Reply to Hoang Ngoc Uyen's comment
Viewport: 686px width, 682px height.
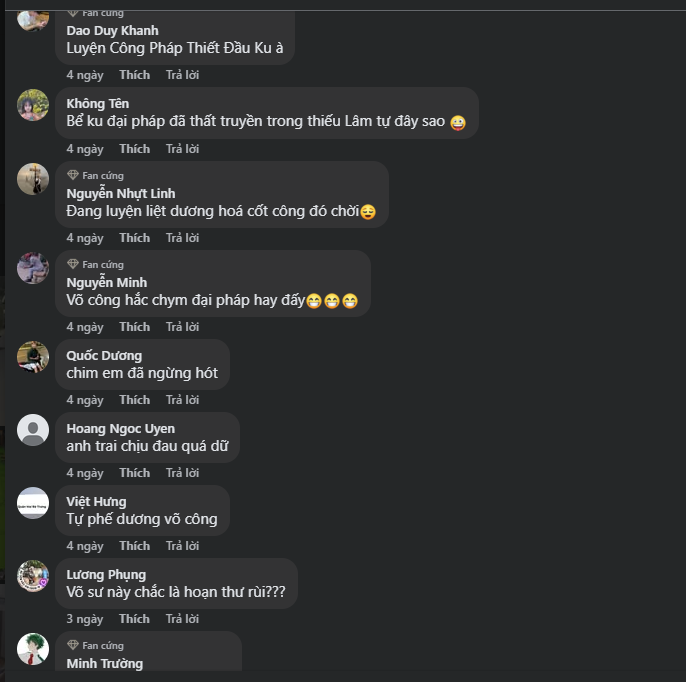(x=182, y=473)
